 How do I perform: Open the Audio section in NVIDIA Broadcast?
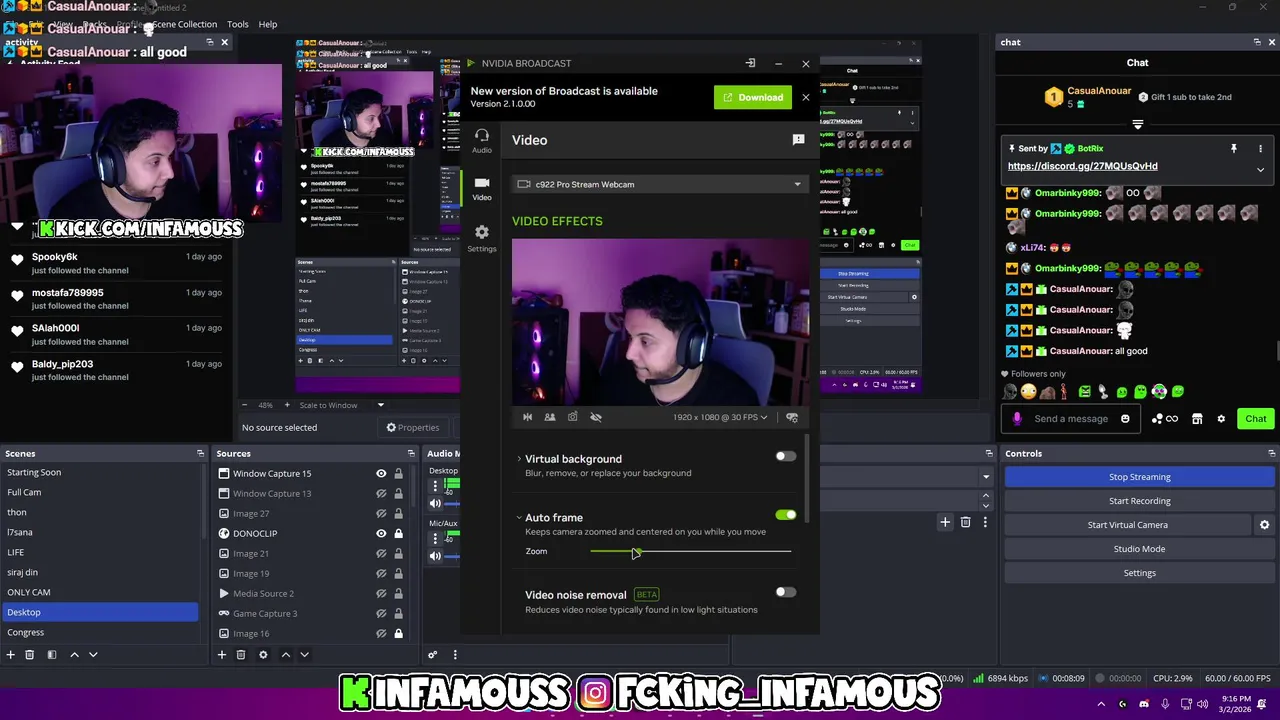click(x=481, y=140)
